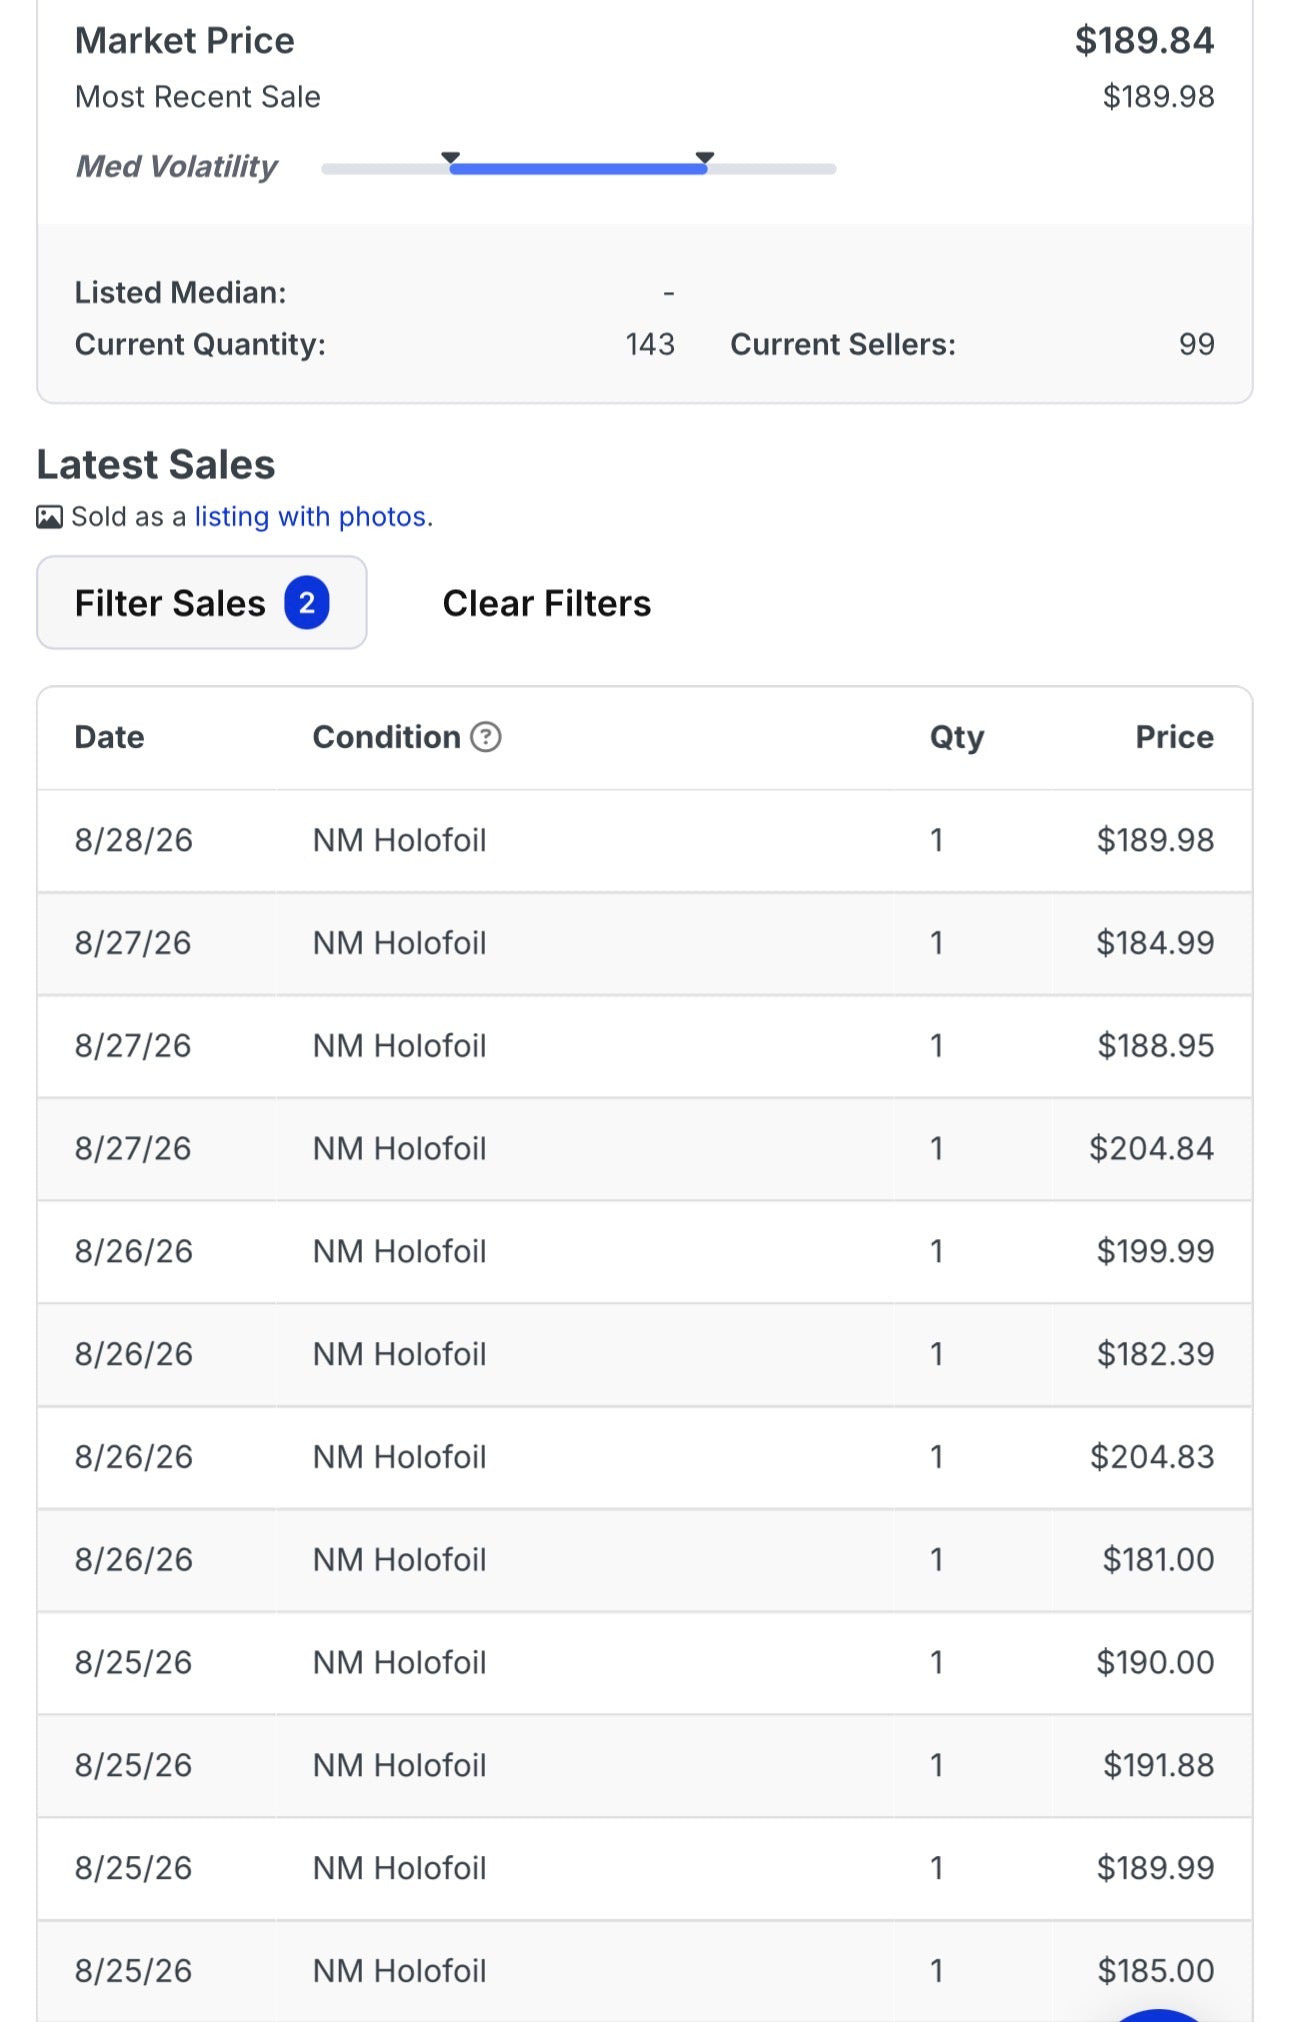Image resolution: width=1290 pixels, height=2022 pixels.
Task: Select the sale row priced $199.99
Action: [645, 1251]
